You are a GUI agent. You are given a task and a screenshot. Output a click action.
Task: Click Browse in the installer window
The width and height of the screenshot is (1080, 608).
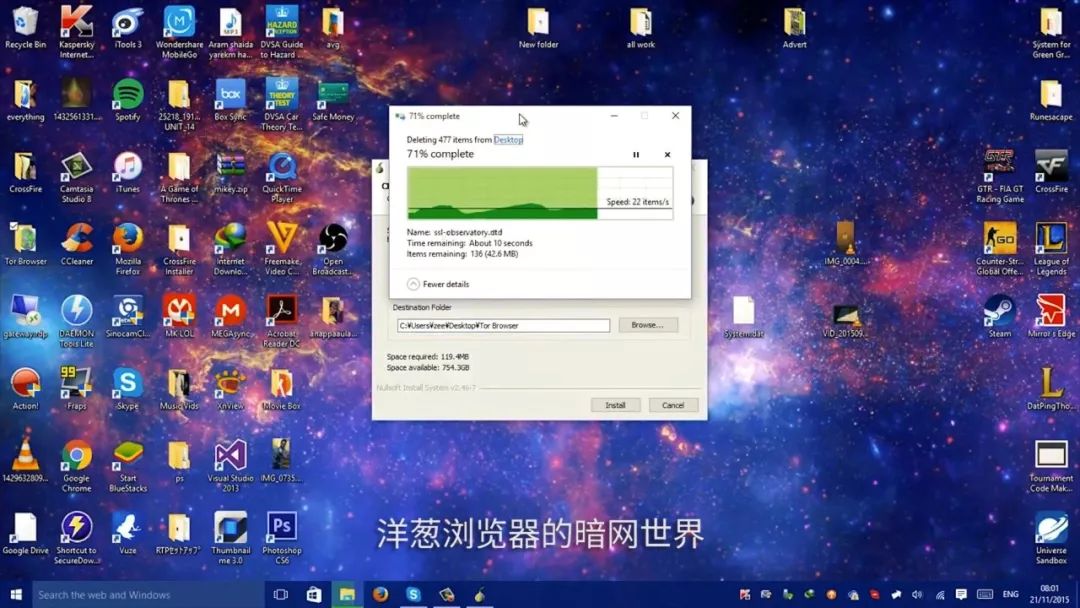[x=647, y=325]
